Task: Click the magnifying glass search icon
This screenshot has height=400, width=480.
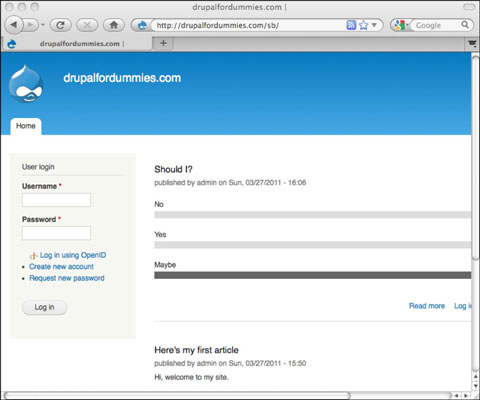Action: [x=465, y=25]
